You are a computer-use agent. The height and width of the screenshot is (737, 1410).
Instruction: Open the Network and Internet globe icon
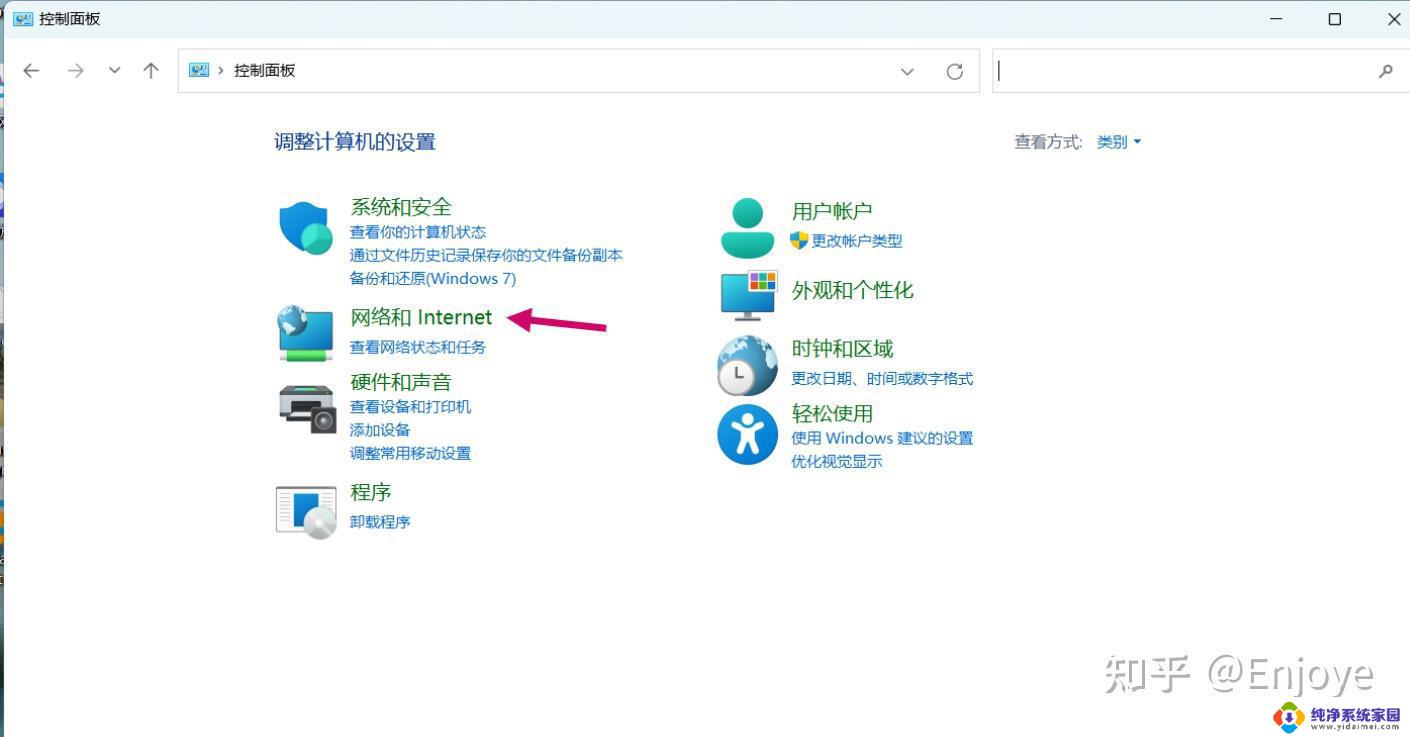pos(305,333)
